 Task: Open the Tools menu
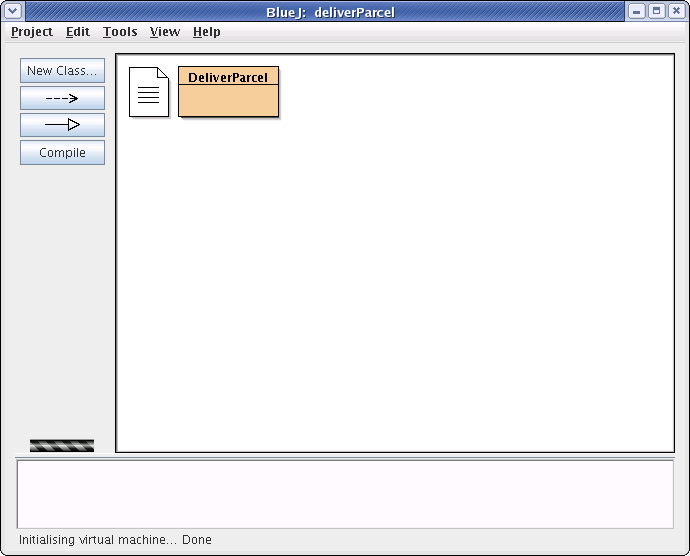coord(120,32)
